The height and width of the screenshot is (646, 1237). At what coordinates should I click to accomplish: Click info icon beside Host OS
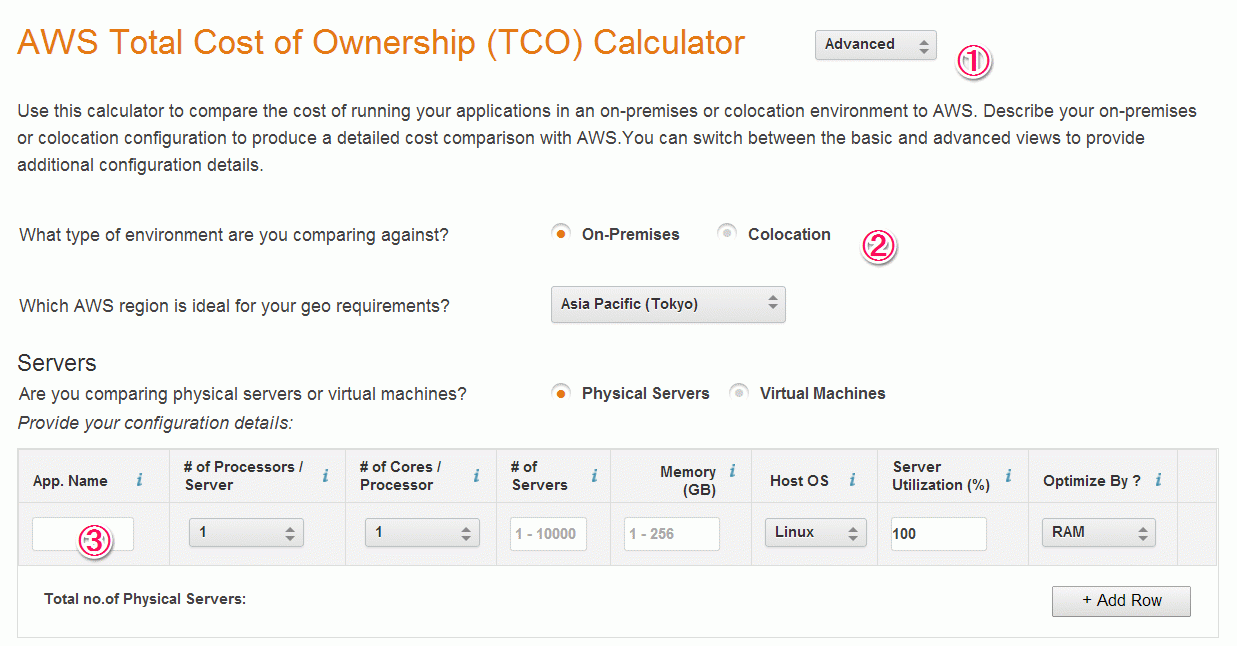click(x=852, y=481)
